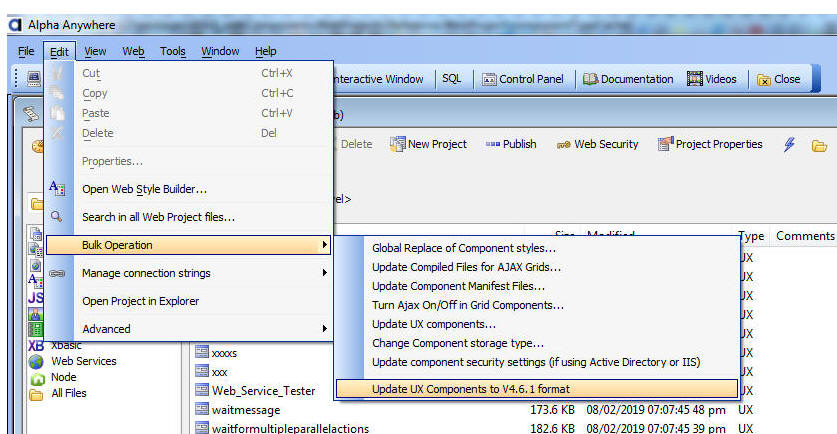Click the folder icon after lightning bolt
The height and width of the screenshot is (434, 837).
click(819, 145)
